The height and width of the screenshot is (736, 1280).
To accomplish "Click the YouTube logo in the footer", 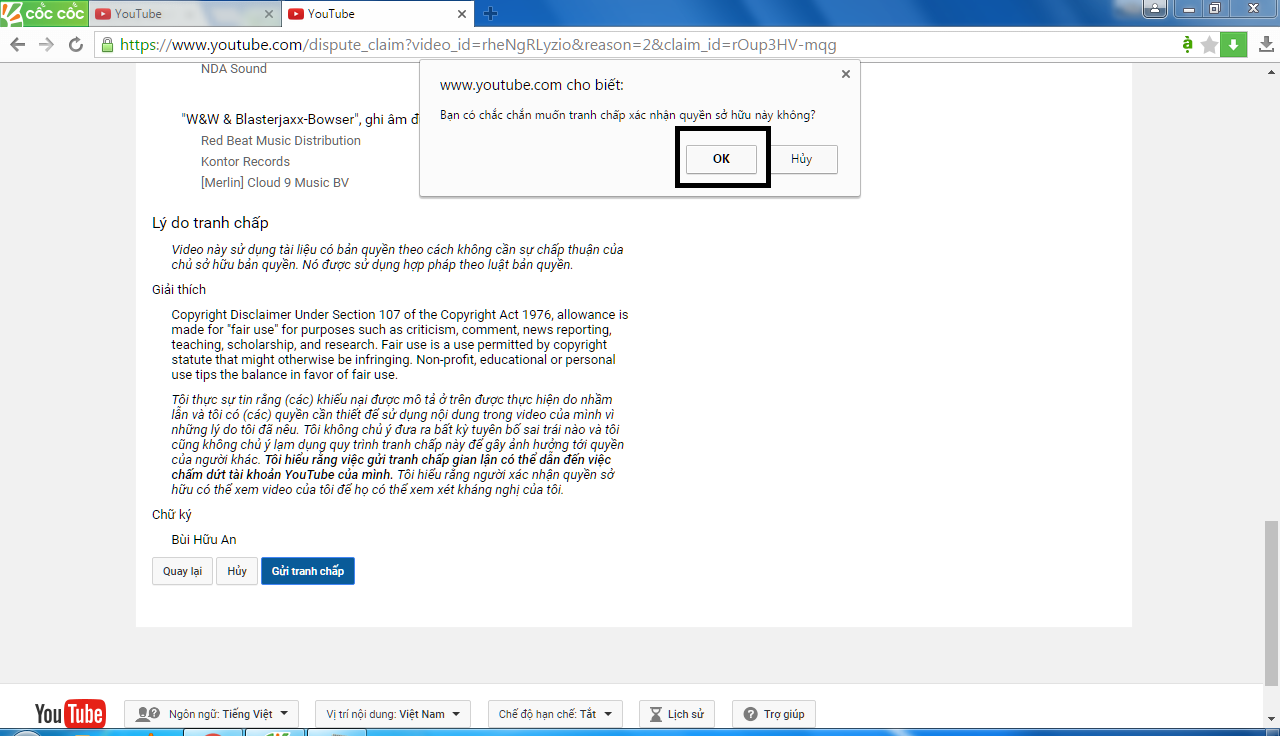I will 70,714.
